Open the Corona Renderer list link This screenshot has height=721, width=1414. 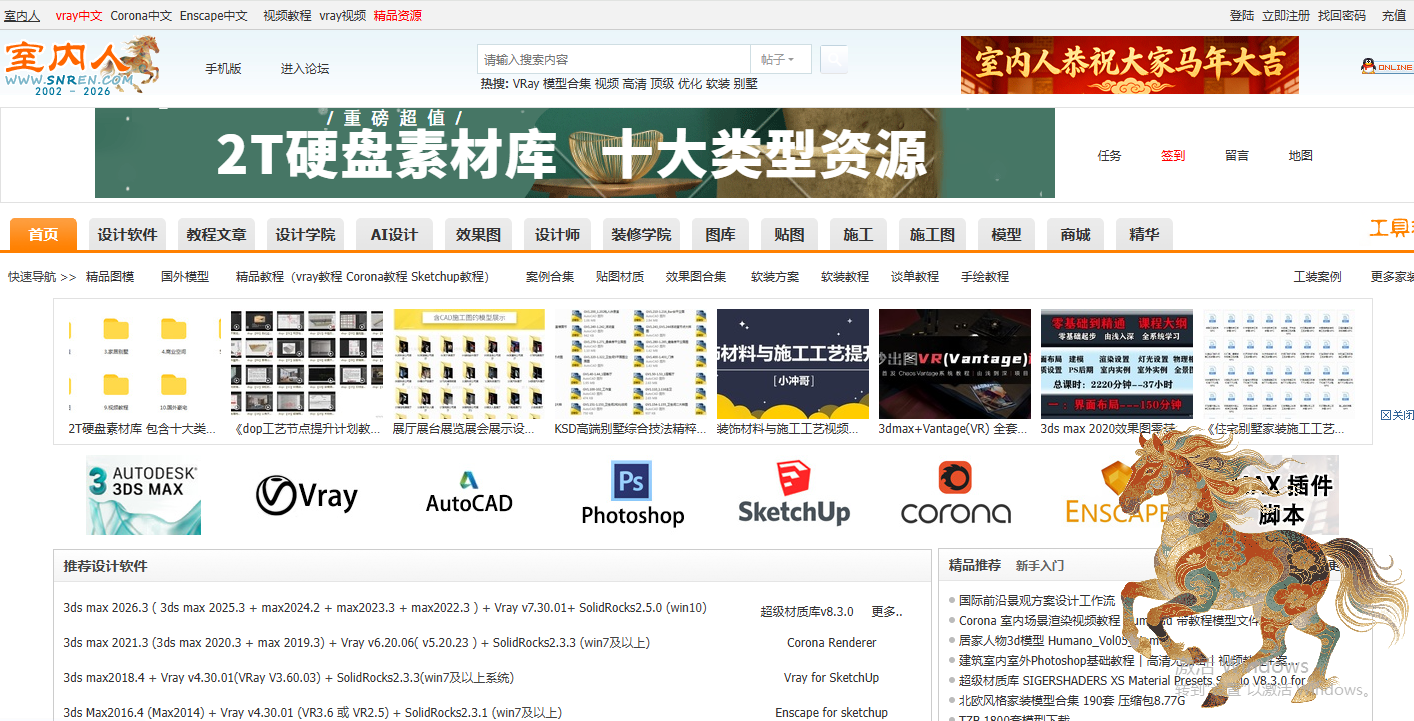tap(832, 643)
